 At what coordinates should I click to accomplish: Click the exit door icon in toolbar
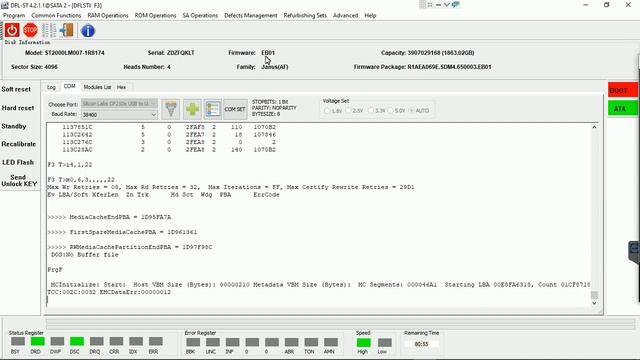pyautogui.click(x=67, y=30)
